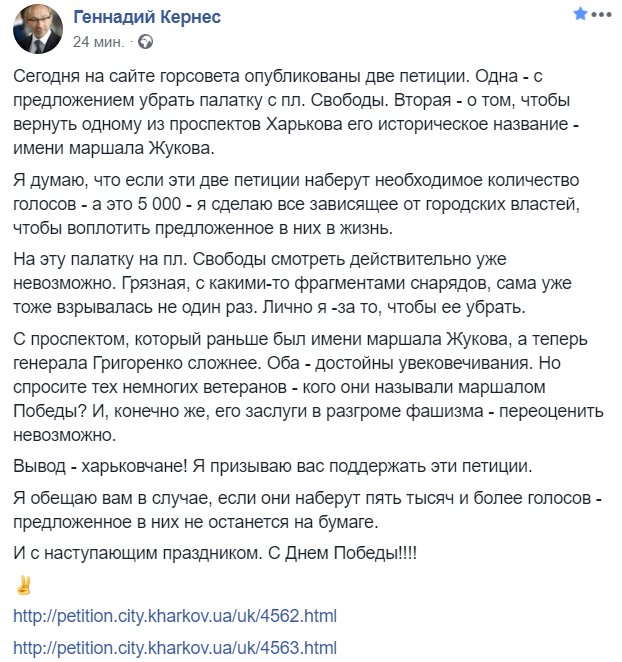Open the petition link ending in 4563.html

point(175,646)
